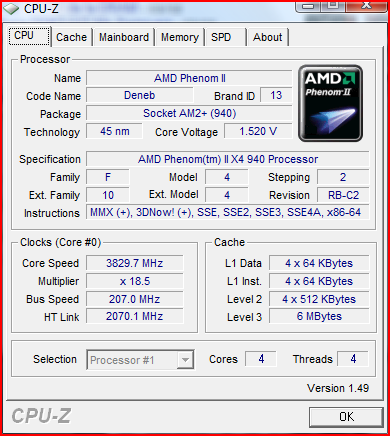
Task: Click the Multiplier x 18.5 field
Action: tap(135, 281)
